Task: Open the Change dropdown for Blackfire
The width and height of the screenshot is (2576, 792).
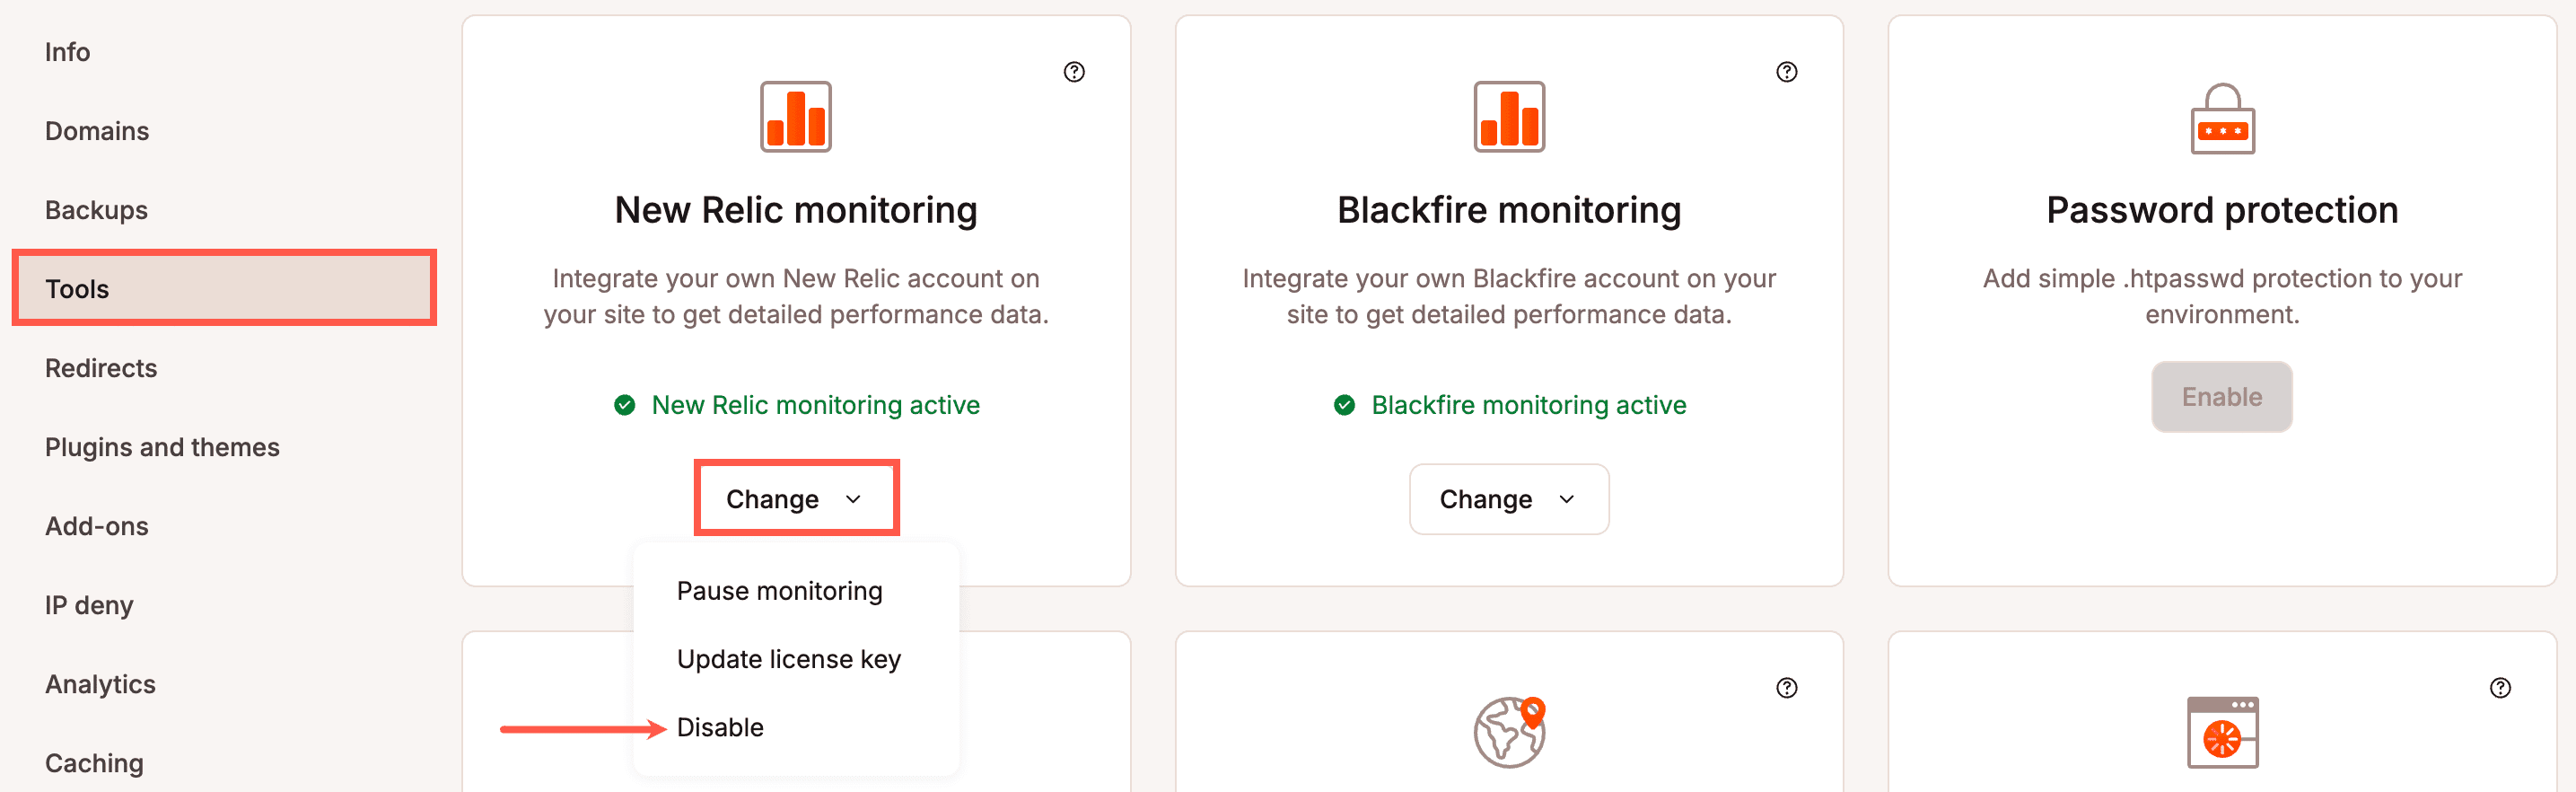Action: (x=1508, y=499)
